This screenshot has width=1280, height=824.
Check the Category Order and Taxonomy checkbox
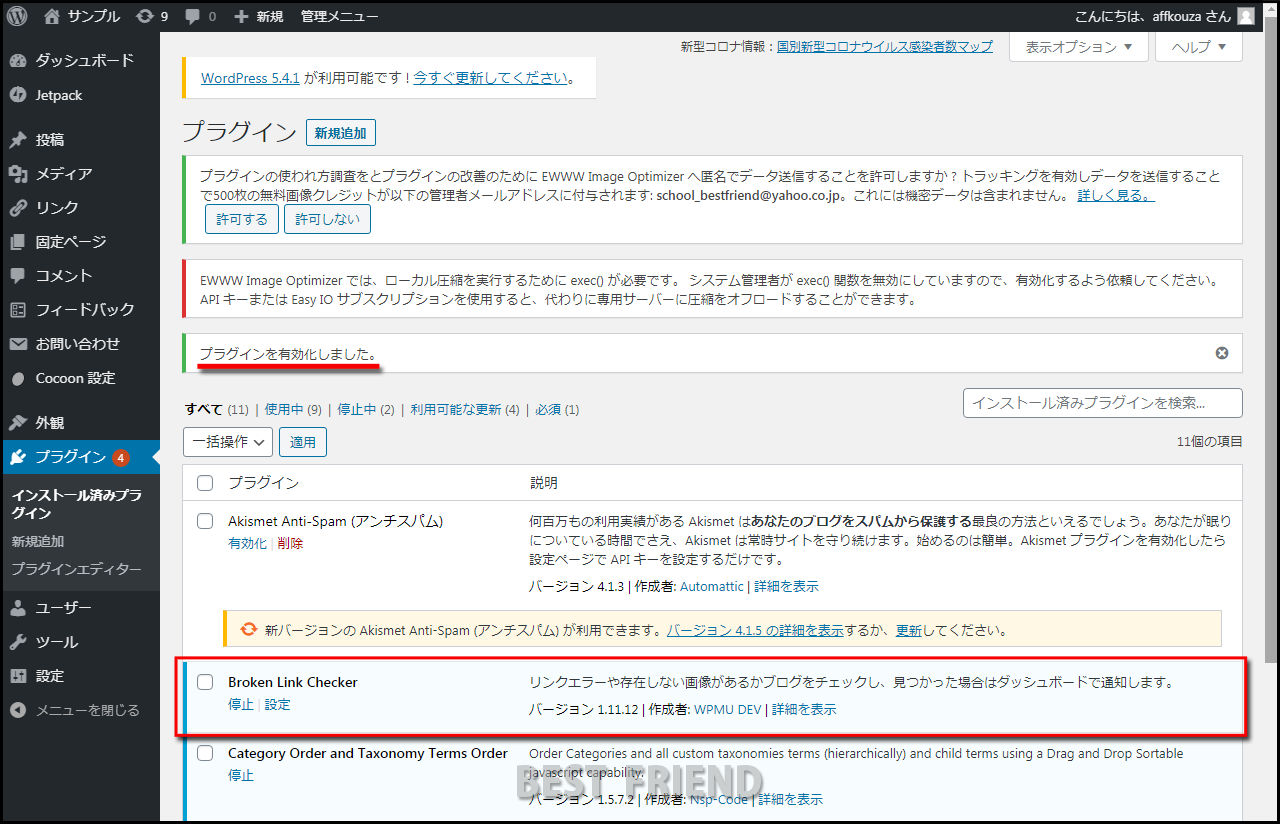(205, 753)
